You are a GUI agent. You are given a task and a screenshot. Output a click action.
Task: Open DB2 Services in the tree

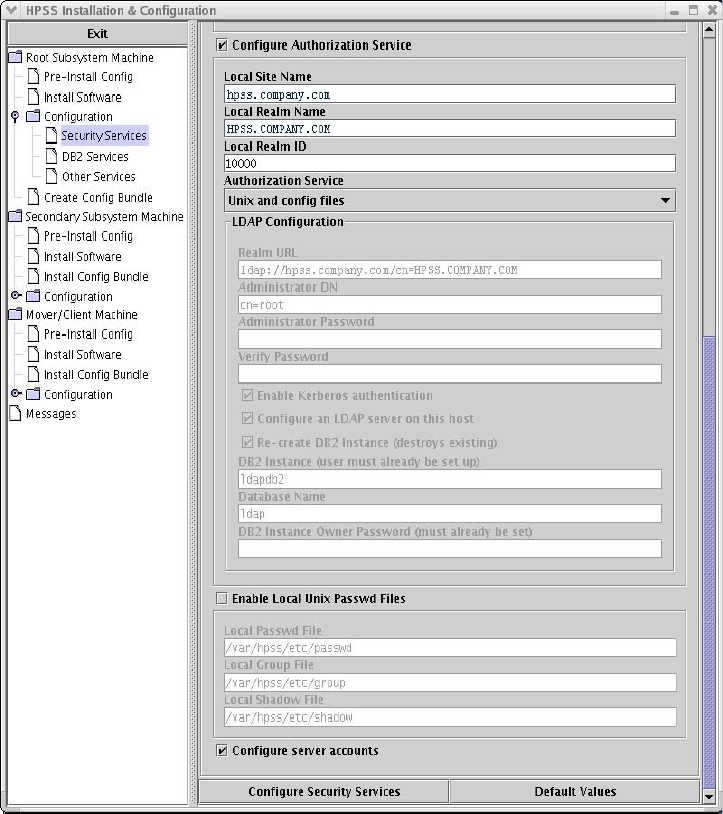95,156
